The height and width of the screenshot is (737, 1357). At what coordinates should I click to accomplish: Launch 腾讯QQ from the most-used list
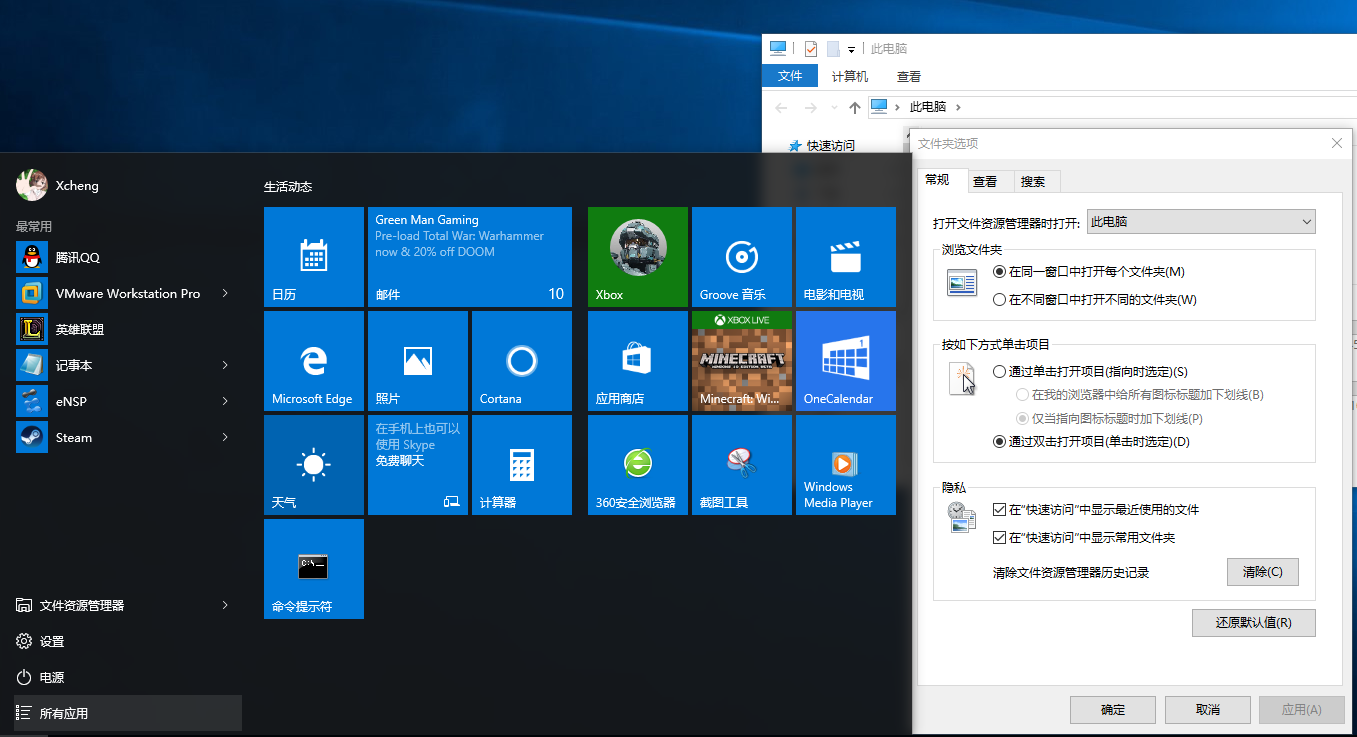click(128, 257)
